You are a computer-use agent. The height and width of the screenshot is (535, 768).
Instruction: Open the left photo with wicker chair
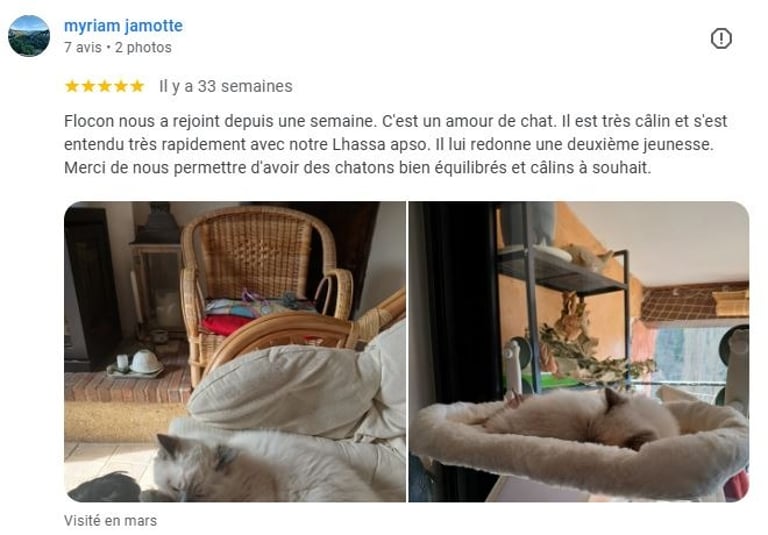235,351
